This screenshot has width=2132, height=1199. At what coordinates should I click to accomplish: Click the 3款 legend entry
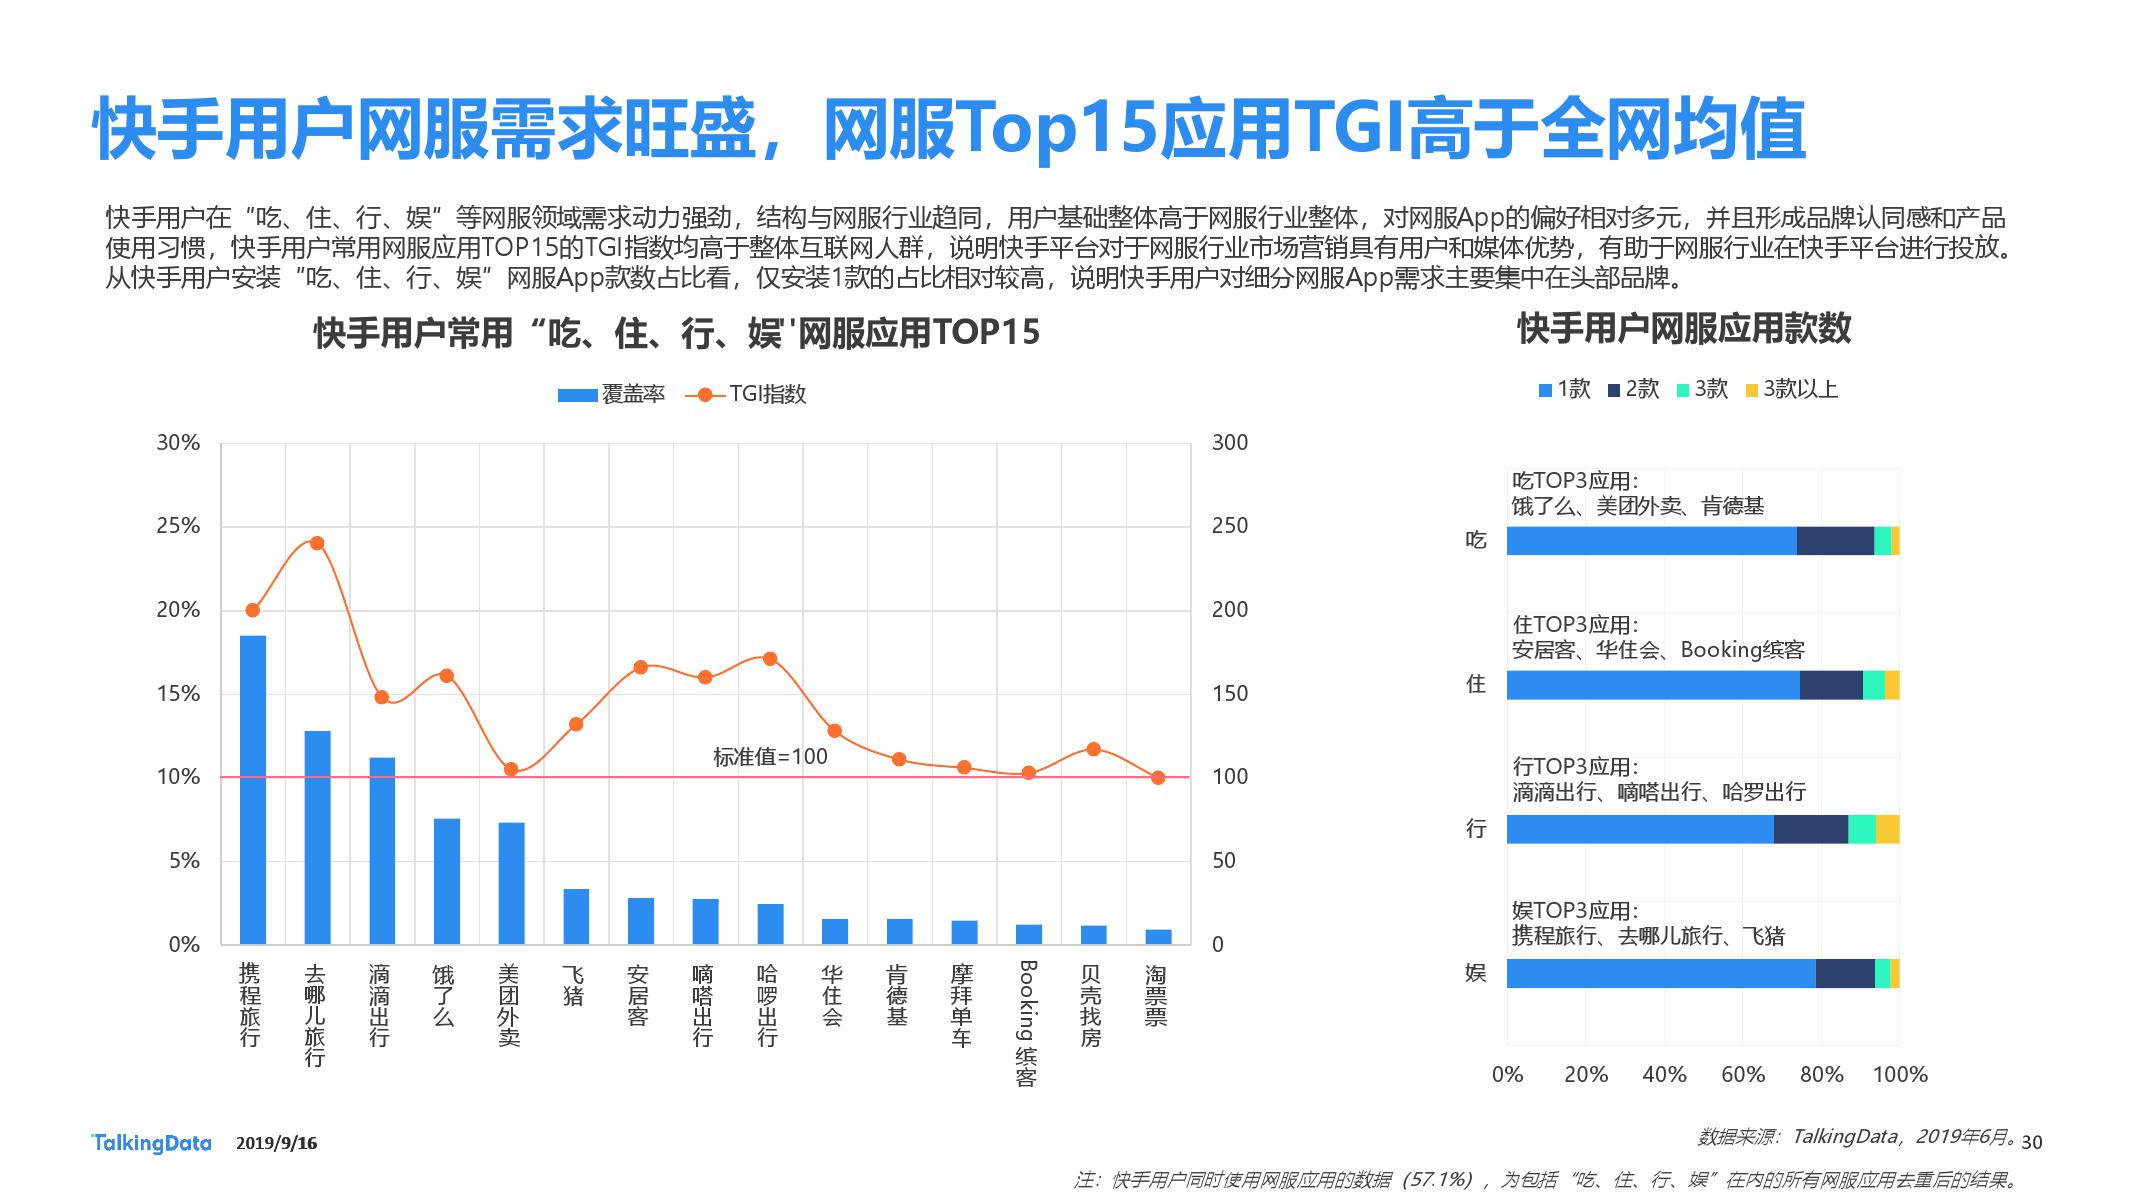(x=1703, y=389)
